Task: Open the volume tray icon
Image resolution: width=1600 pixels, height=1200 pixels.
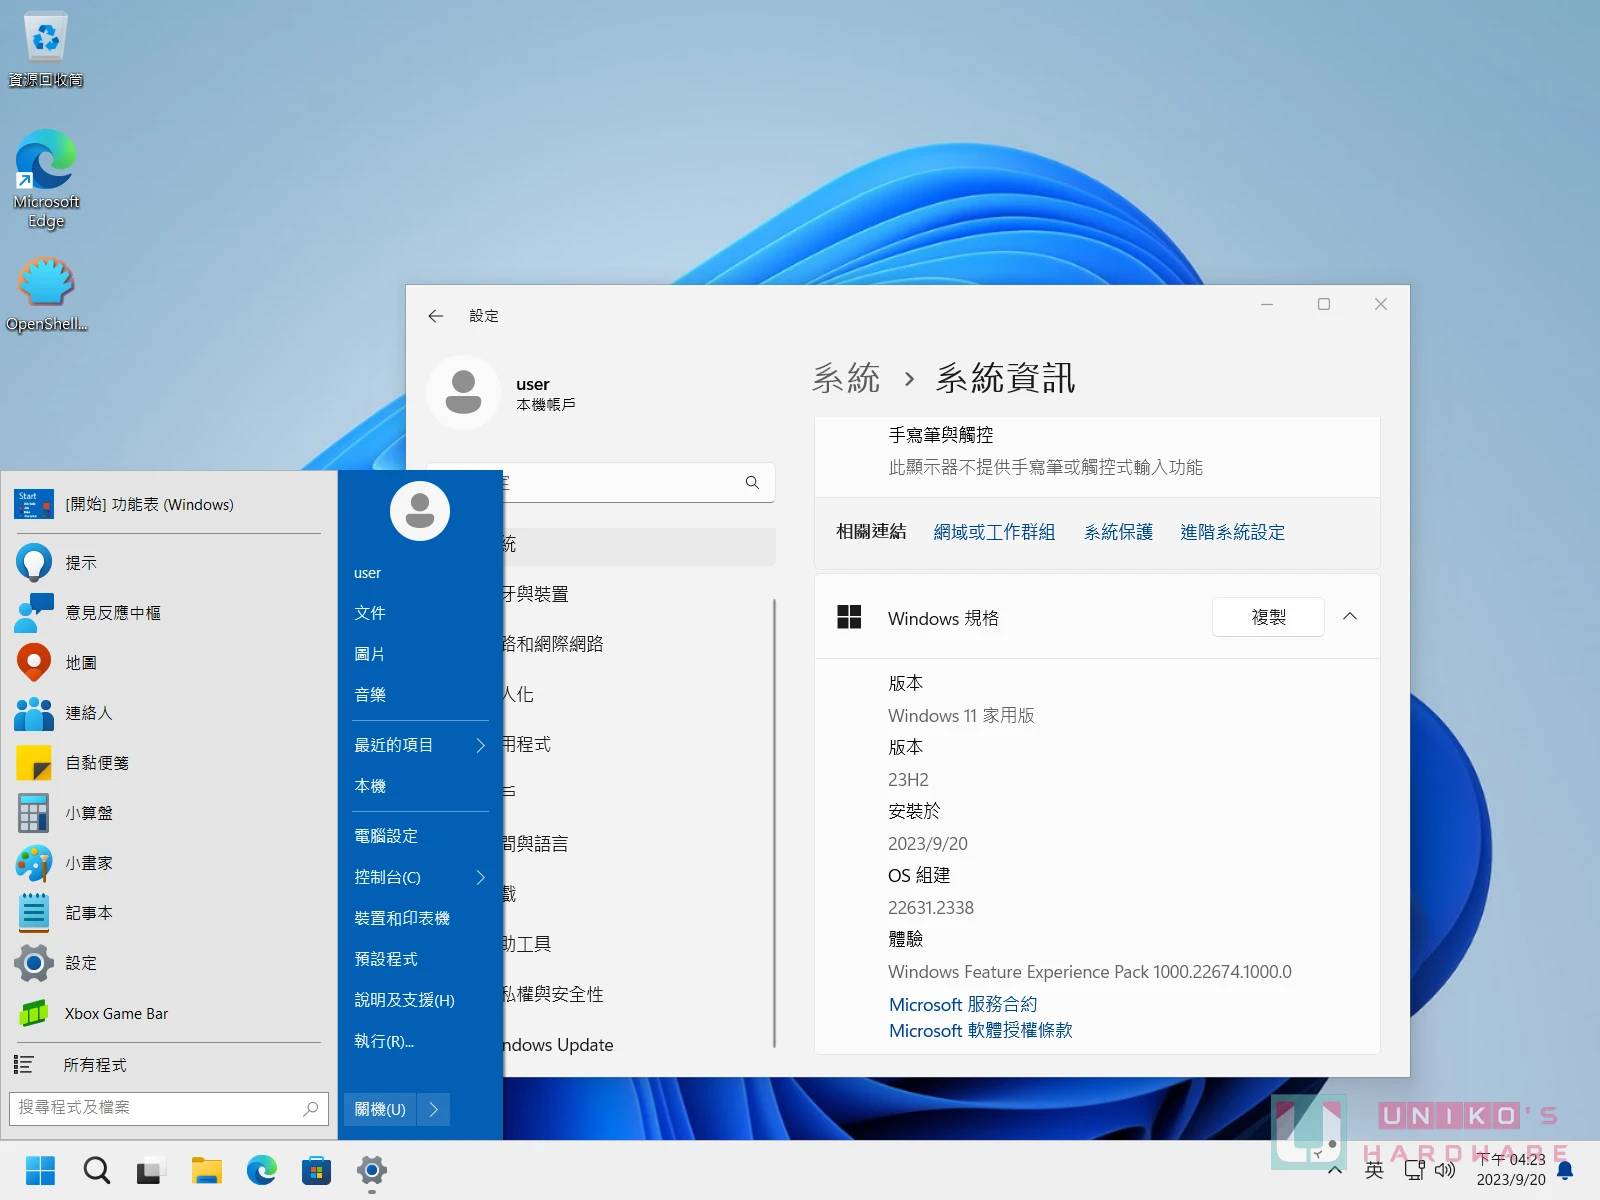Action: coord(1444,1170)
